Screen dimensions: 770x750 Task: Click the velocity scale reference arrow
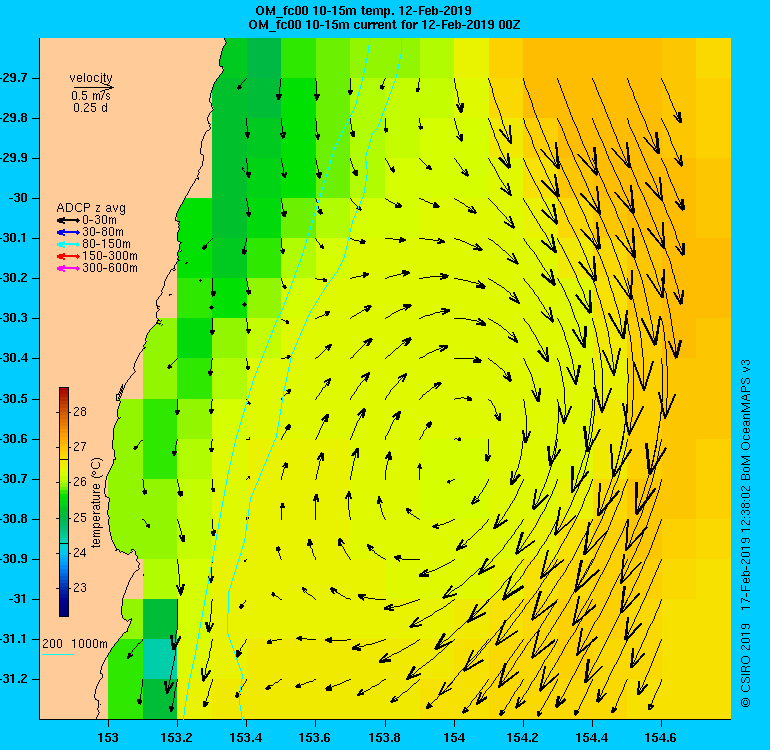pos(94,87)
